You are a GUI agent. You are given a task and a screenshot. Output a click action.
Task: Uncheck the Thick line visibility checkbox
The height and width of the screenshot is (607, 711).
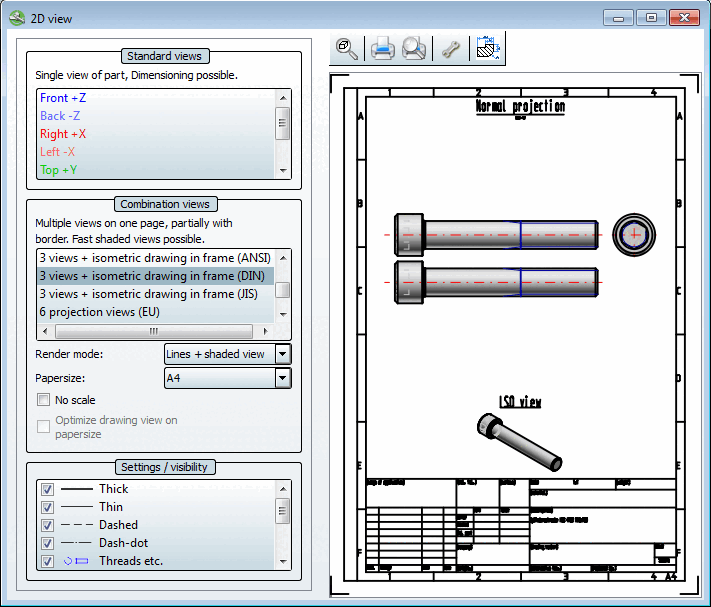(x=47, y=490)
